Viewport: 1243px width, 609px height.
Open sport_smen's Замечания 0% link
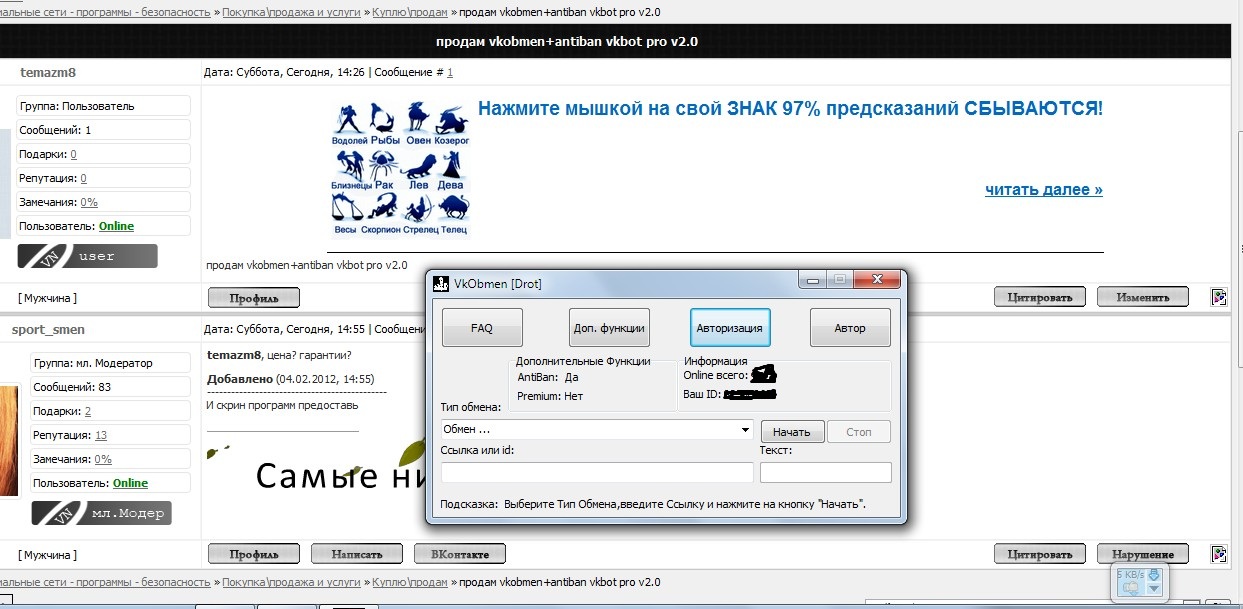pyautogui.click(x=103, y=459)
